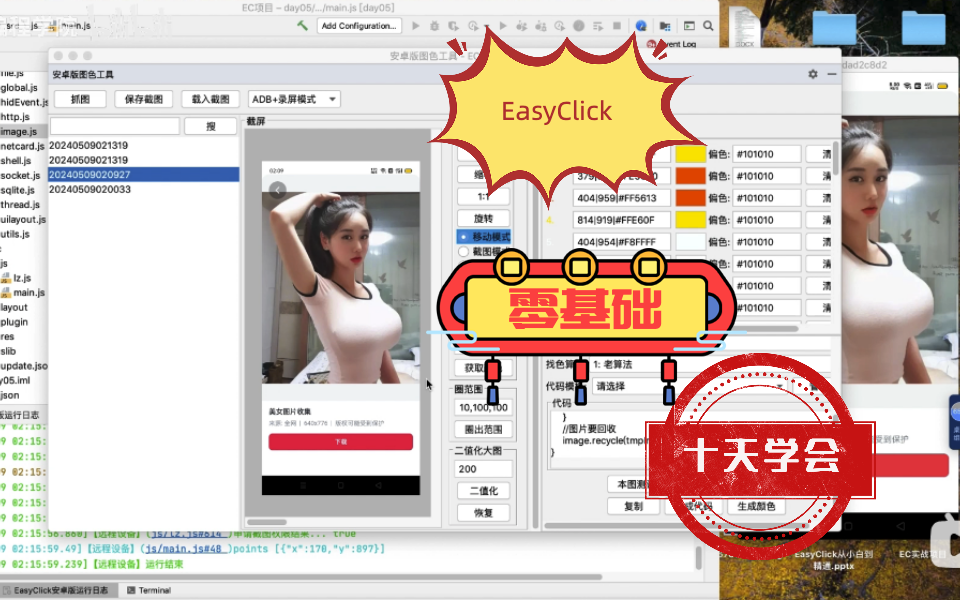Open settings gear in the 安卓版图色工具 panel
The height and width of the screenshot is (600, 960).
point(812,74)
